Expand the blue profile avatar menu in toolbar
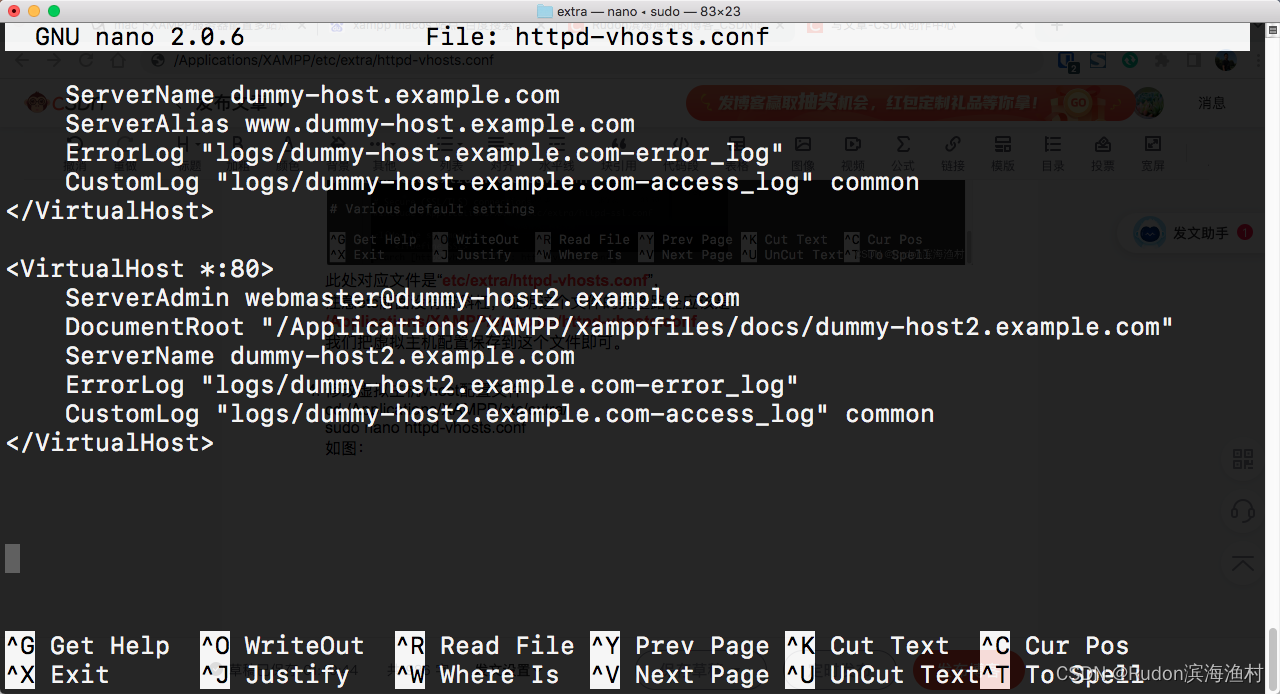 coord(1225,60)
